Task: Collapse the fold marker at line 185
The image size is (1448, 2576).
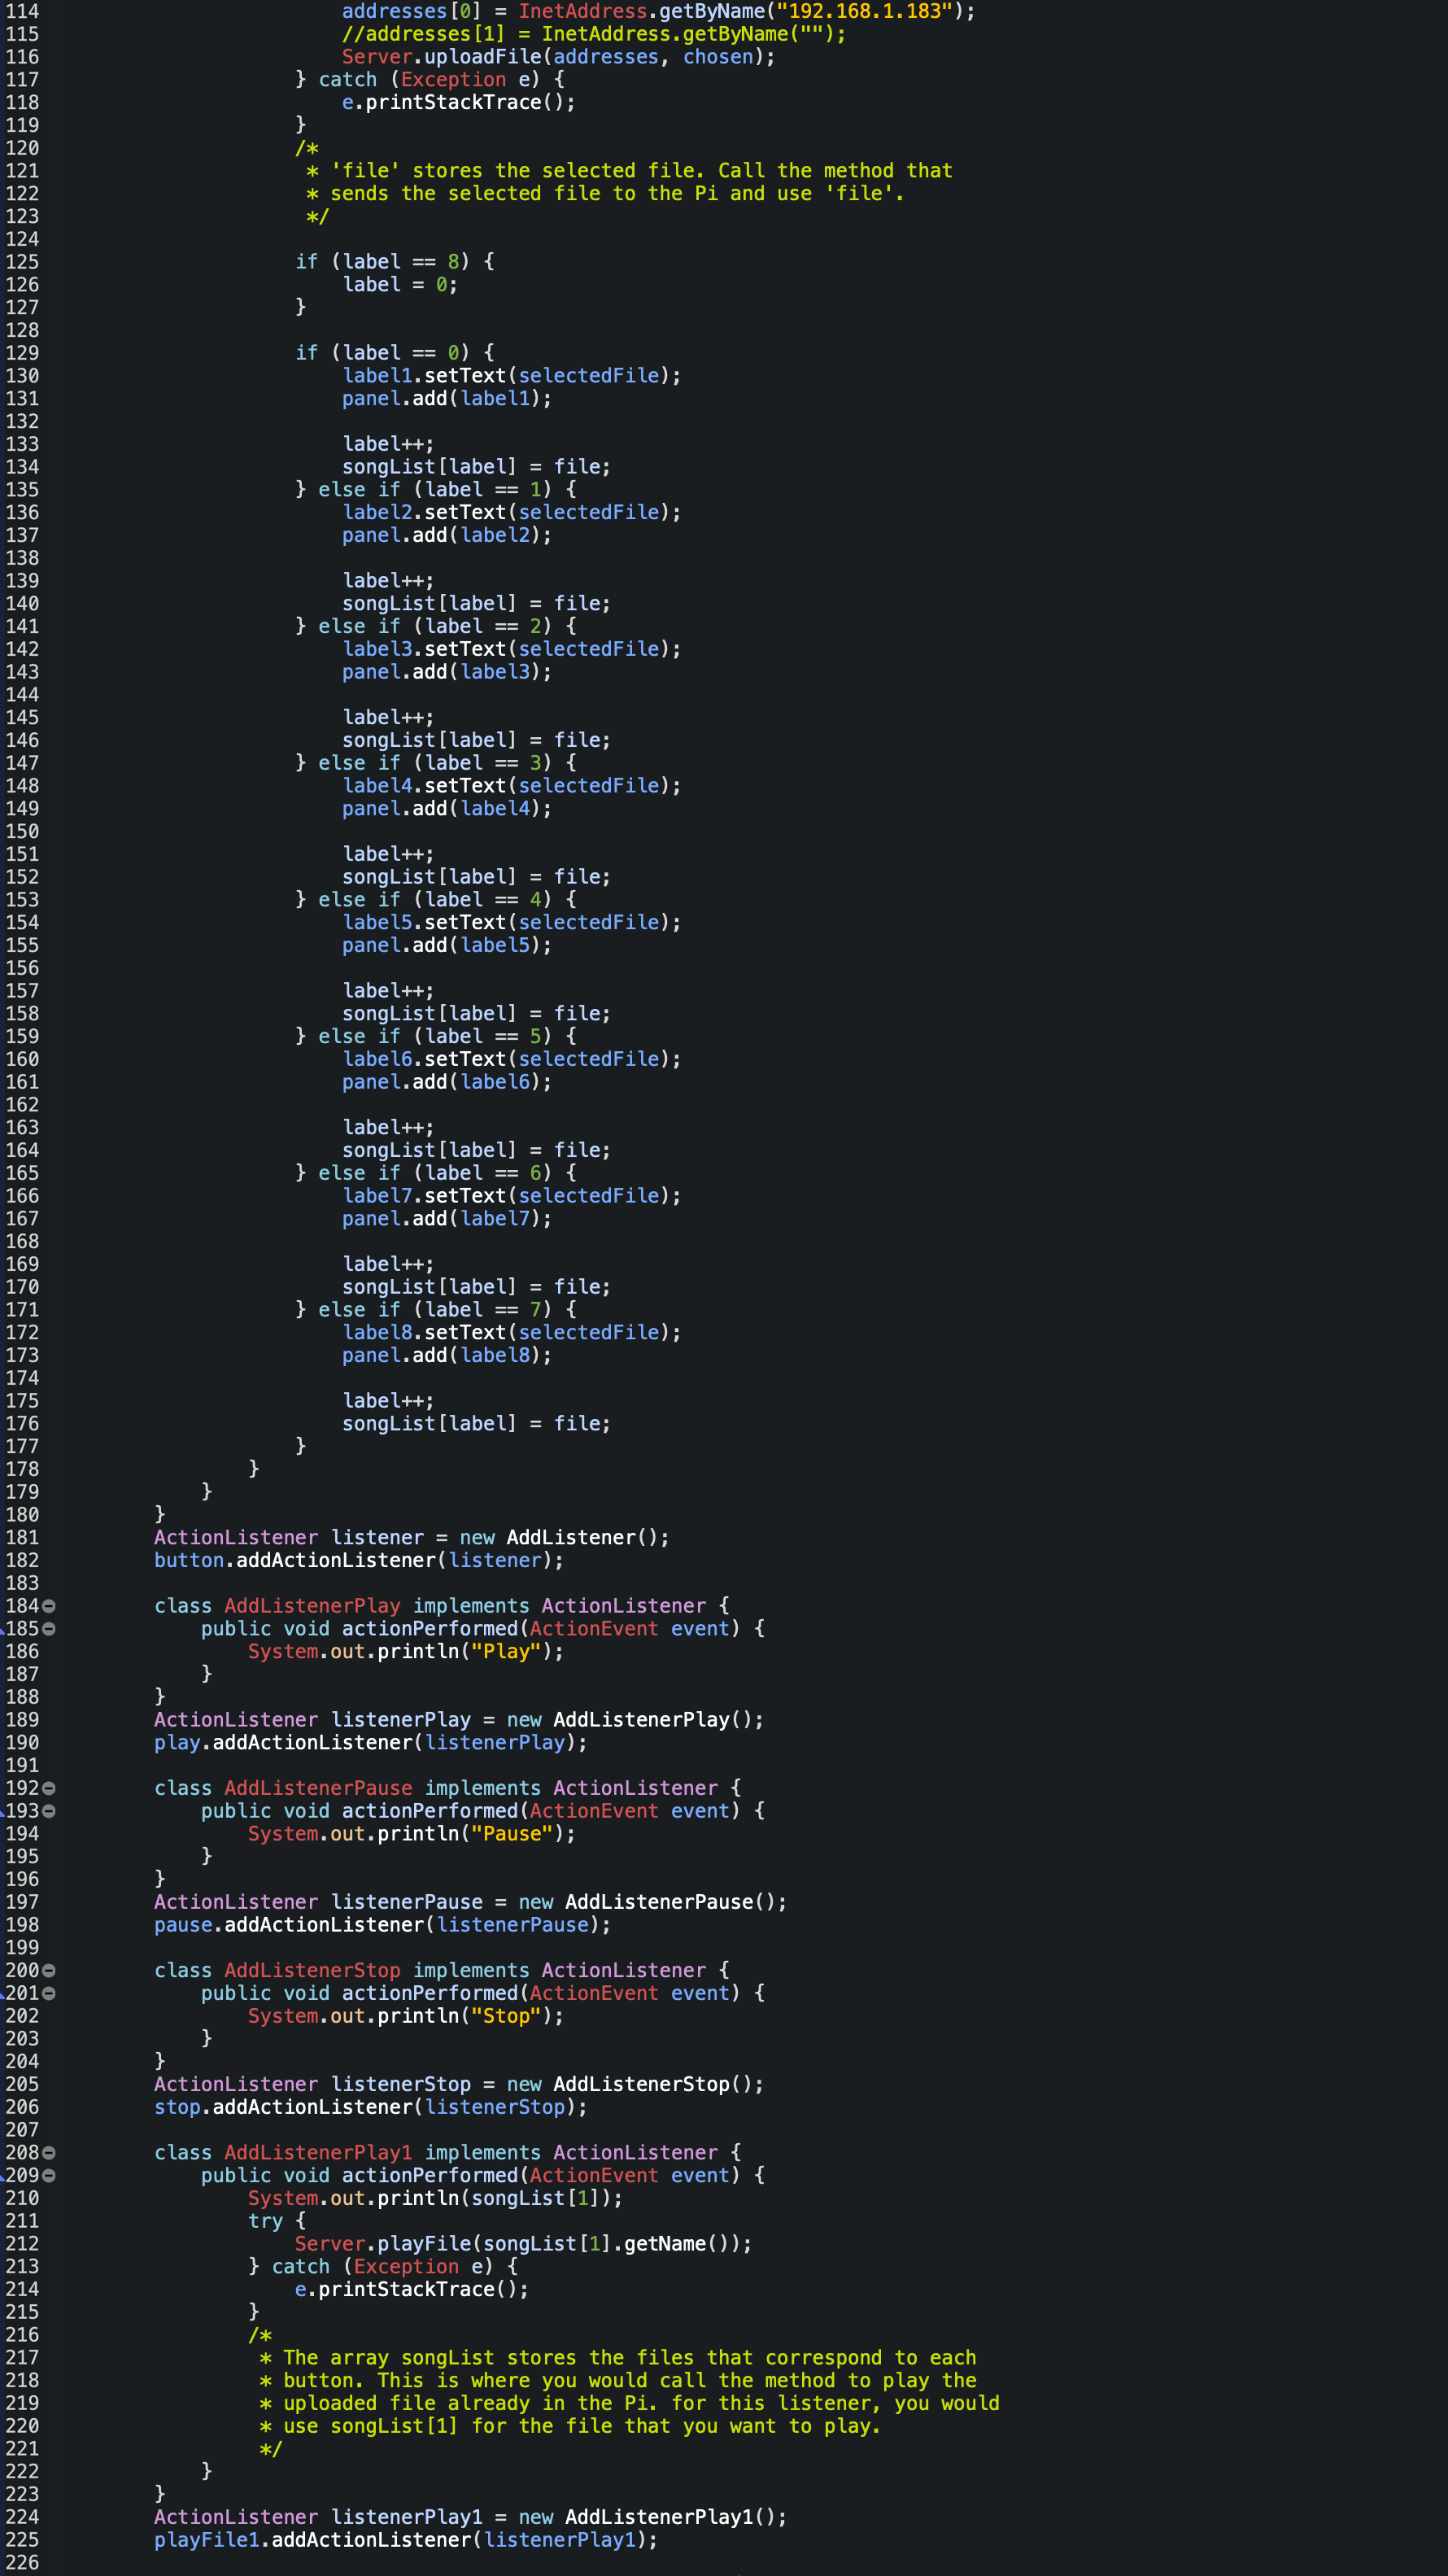Action: pos(49,1629)
